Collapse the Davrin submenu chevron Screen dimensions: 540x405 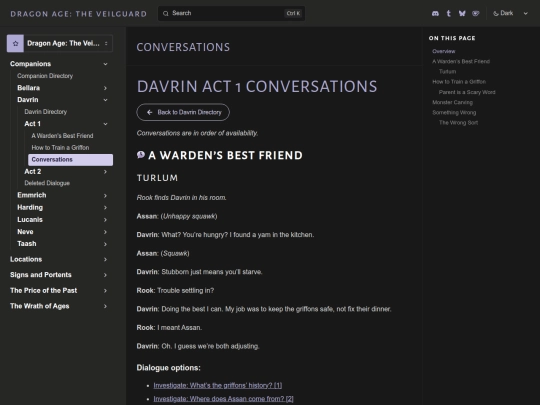click(x=105, y=100)
